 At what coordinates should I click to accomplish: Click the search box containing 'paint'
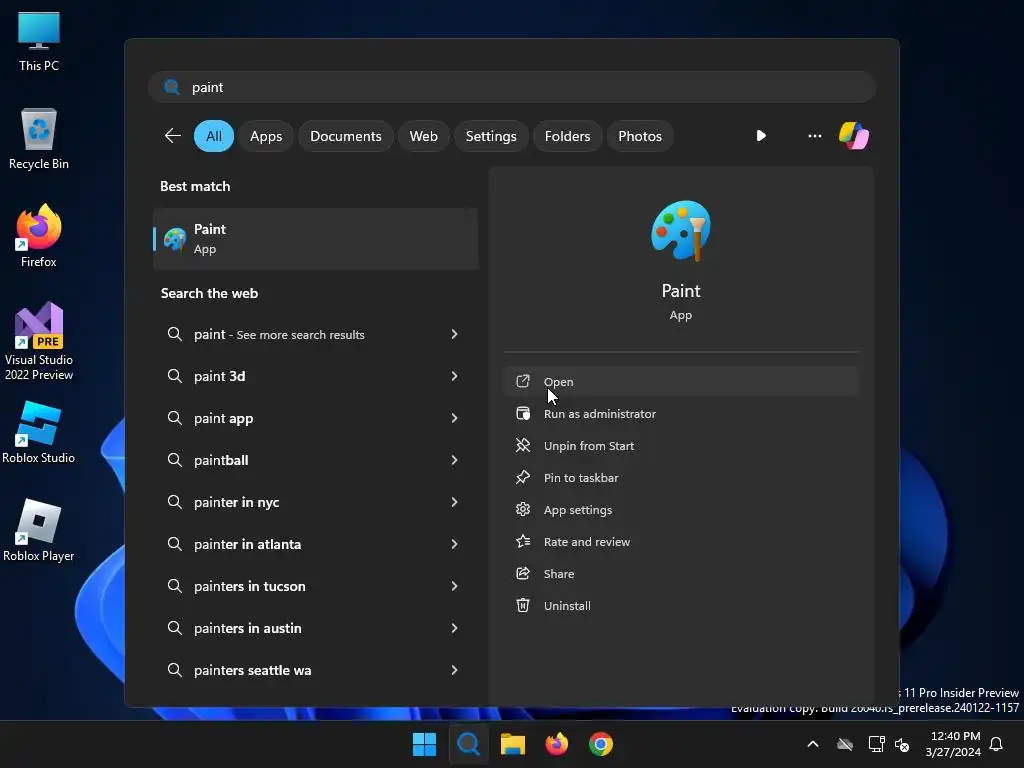[x=512, y=87]
